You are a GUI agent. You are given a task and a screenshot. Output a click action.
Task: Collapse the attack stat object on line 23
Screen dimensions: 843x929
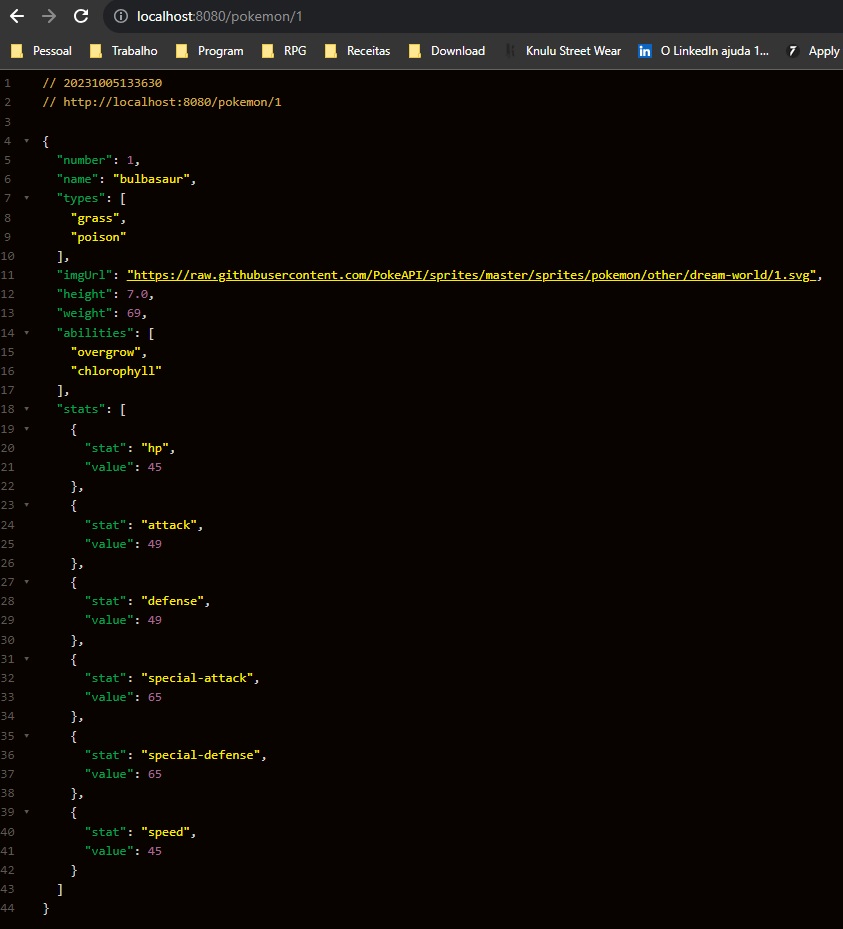[27, 505]
